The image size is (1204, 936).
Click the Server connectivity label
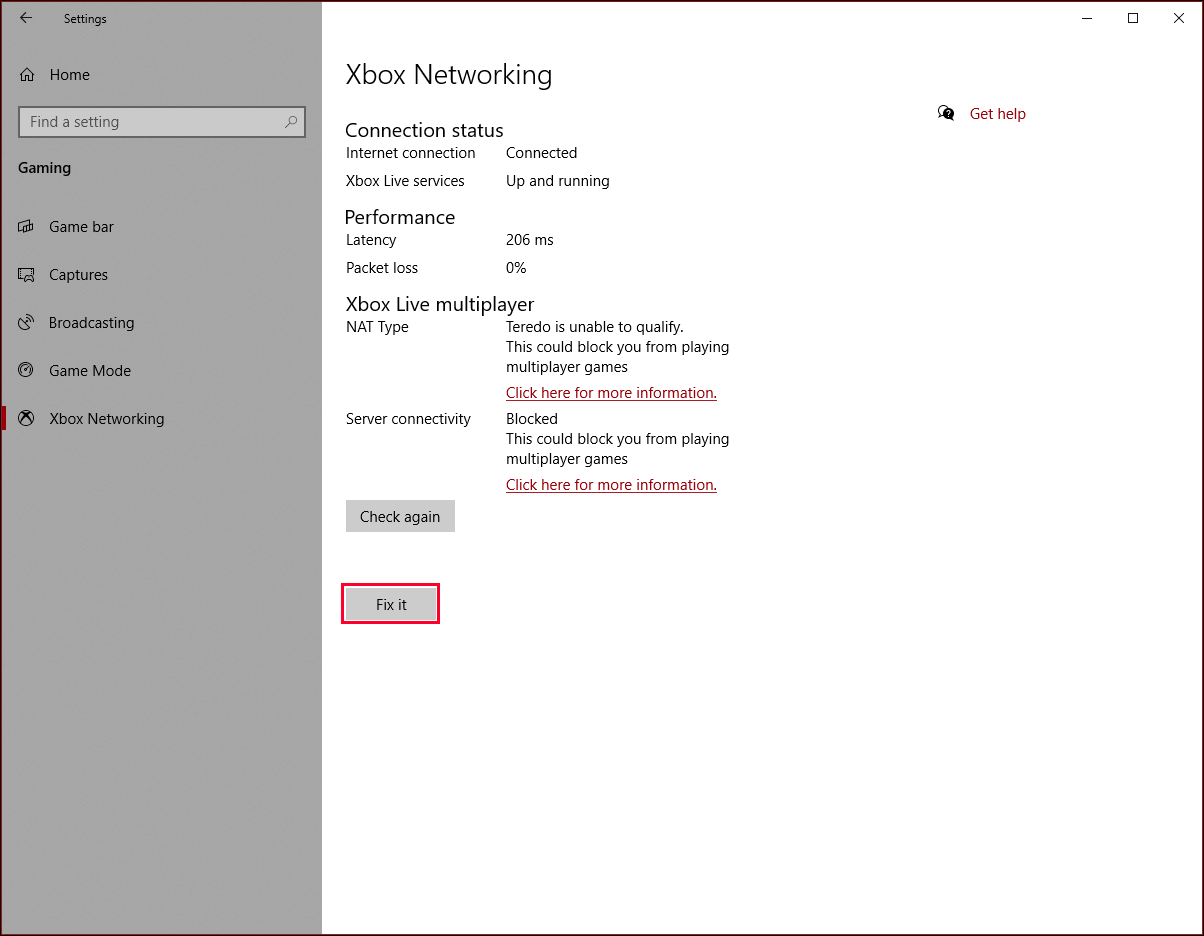(408, 419)
